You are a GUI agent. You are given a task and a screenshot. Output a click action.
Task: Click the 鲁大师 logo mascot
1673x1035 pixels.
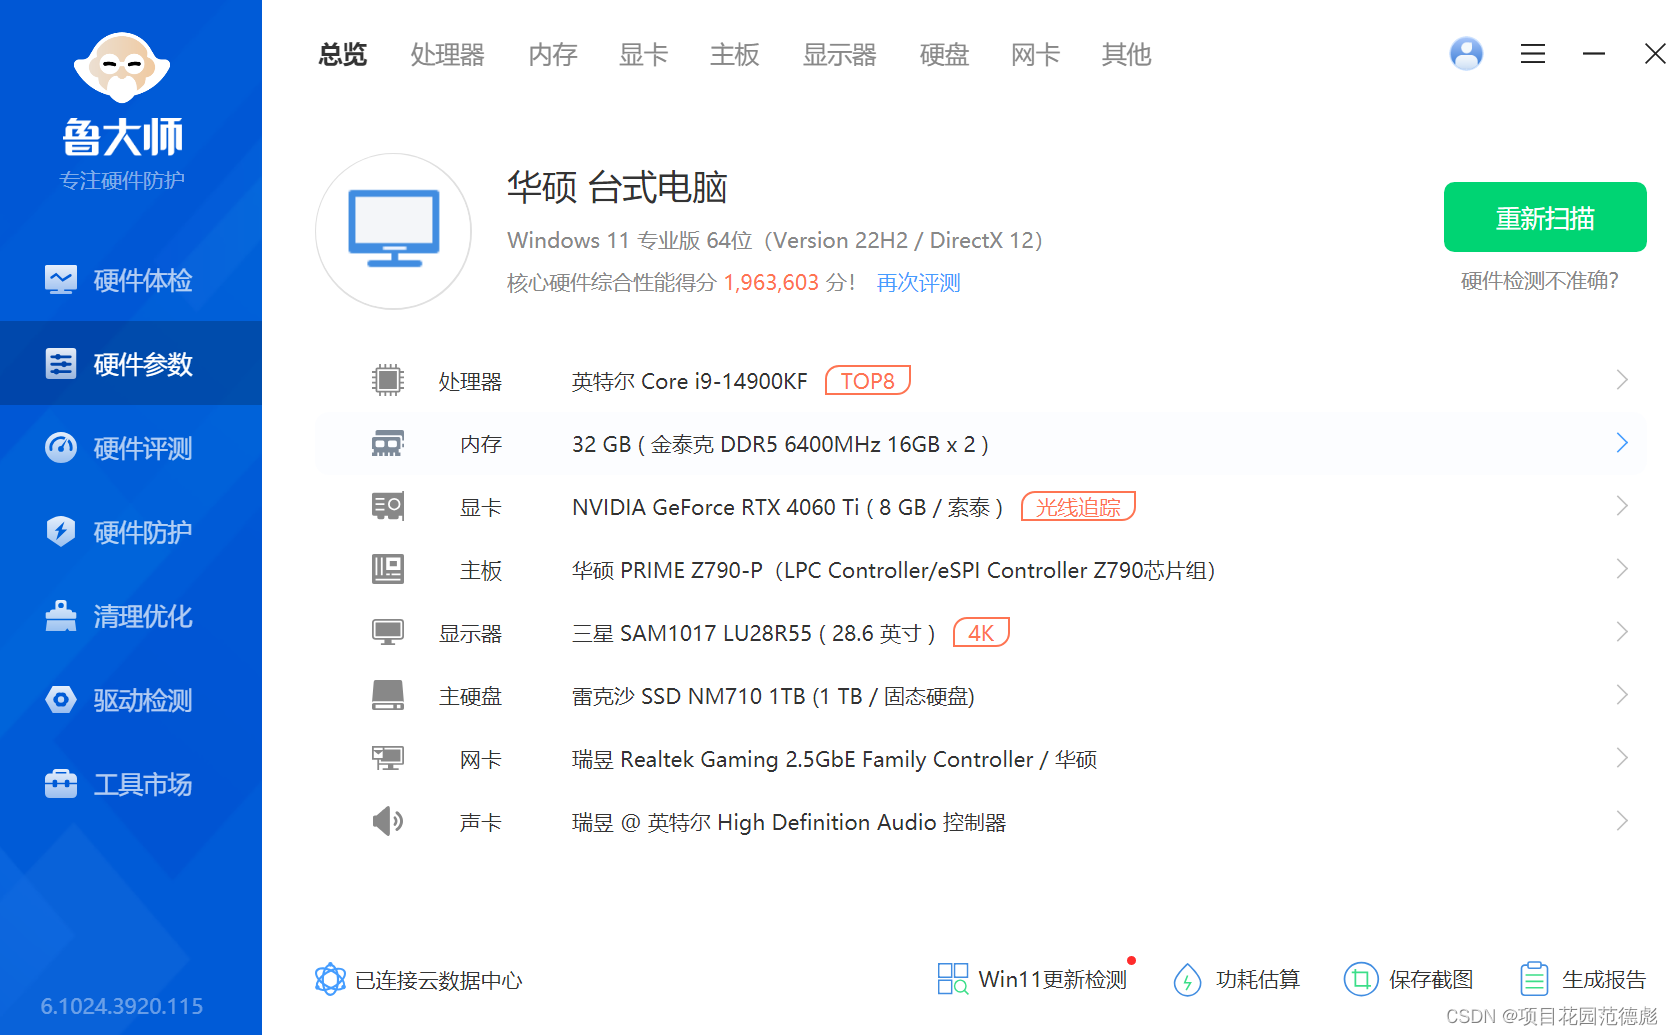coord(122,66)
